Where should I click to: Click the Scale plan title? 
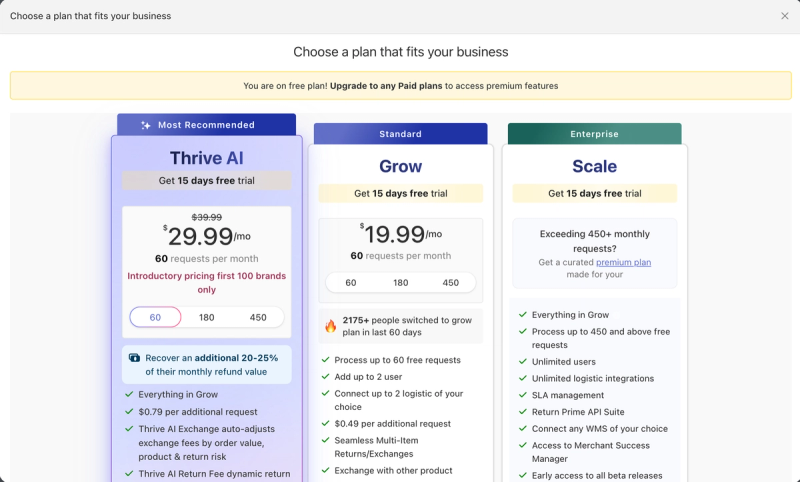tap(594, 166)
